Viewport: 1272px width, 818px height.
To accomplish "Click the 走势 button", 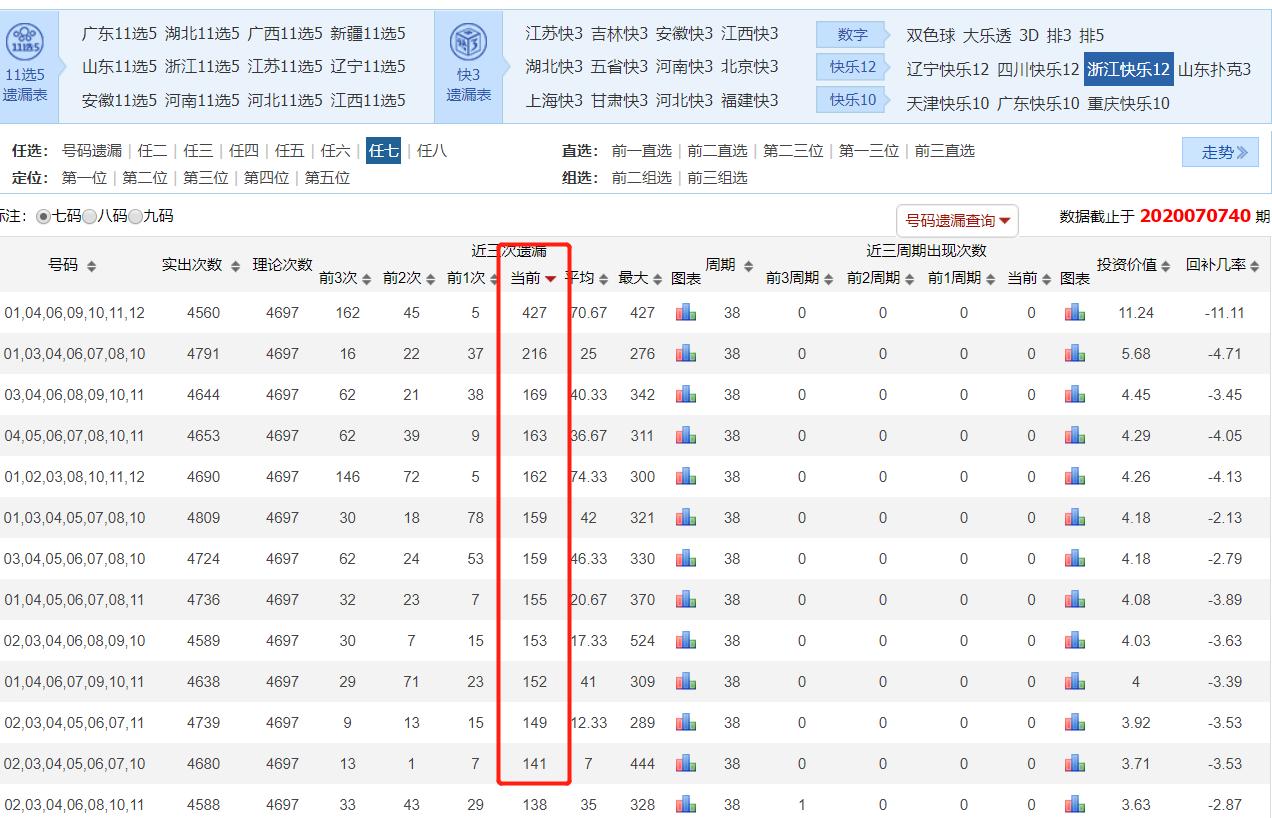I will point(1220,152).
